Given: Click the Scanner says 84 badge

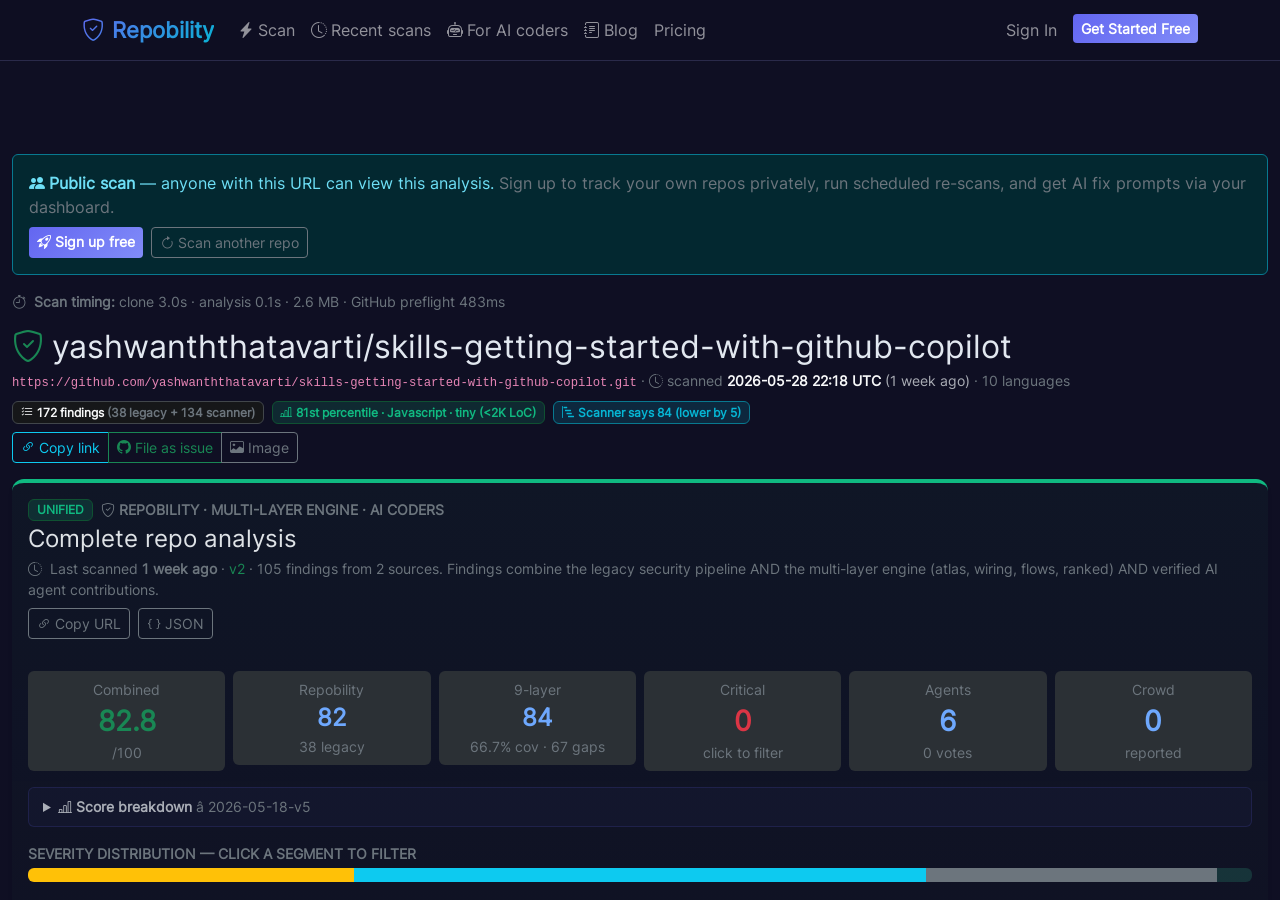Looking at the screenshot, I should point(651,412).
